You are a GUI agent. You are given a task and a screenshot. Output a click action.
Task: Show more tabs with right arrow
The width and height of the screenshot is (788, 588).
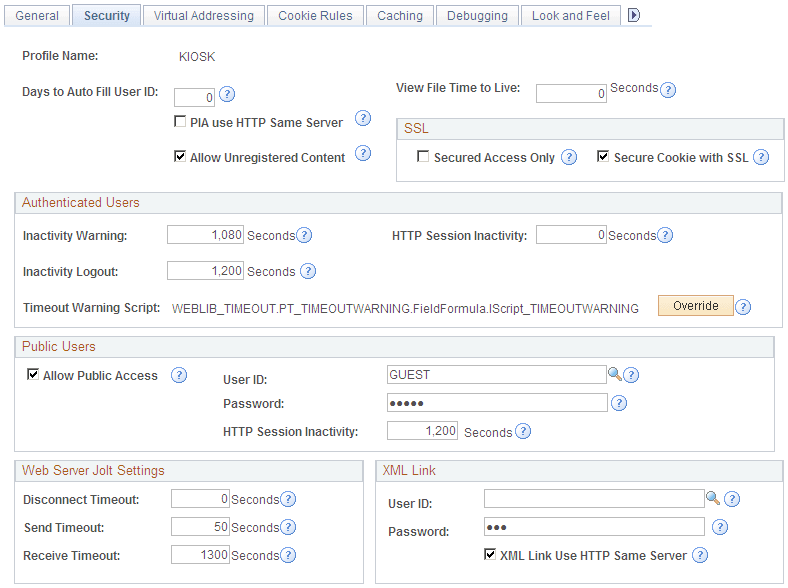[x=634, y=16]
